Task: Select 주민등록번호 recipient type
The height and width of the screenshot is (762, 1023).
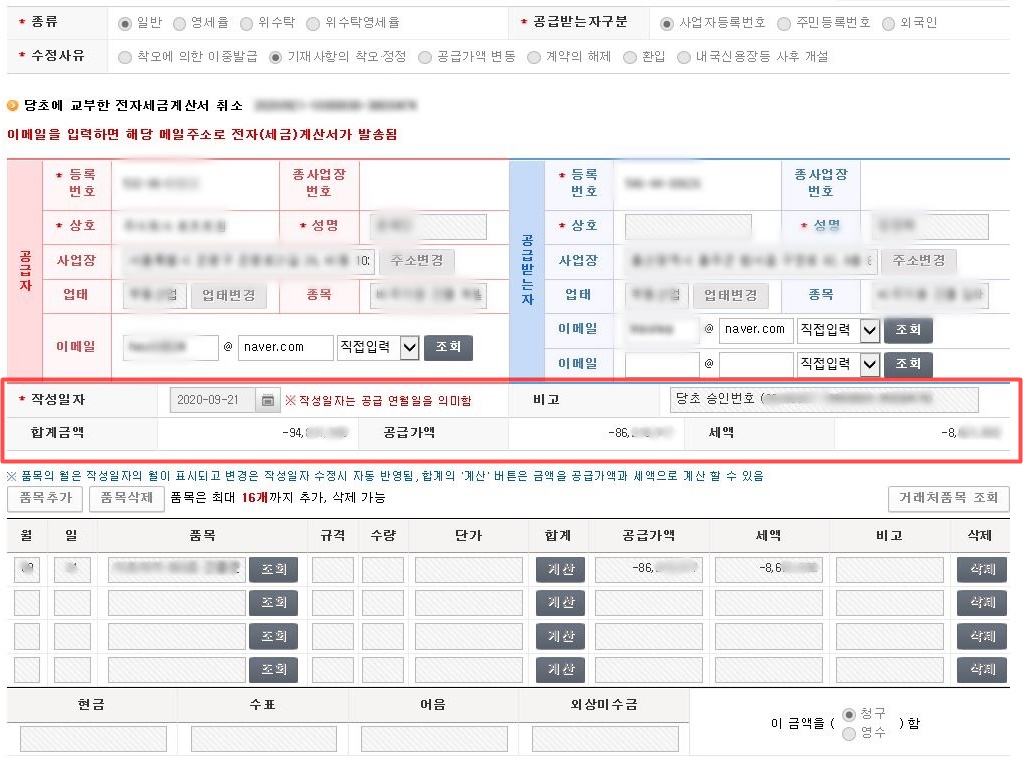Action: 784,24
